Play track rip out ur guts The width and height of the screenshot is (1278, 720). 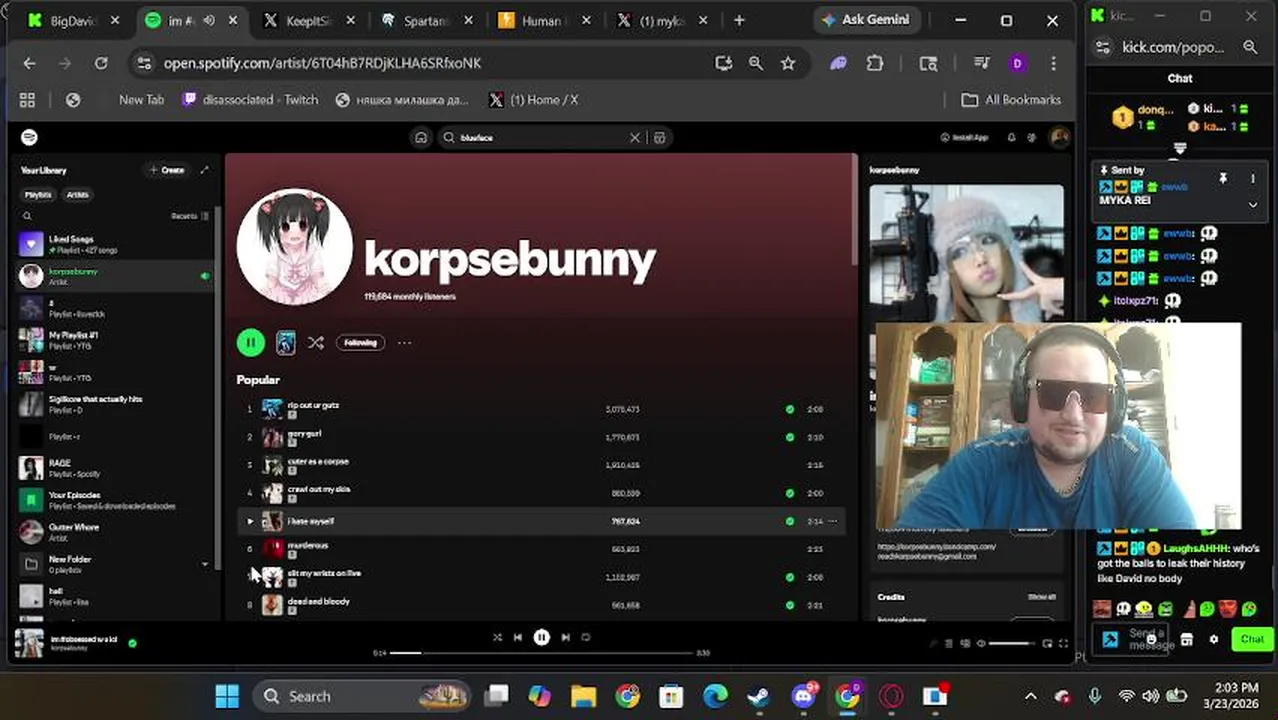point(540,409)
